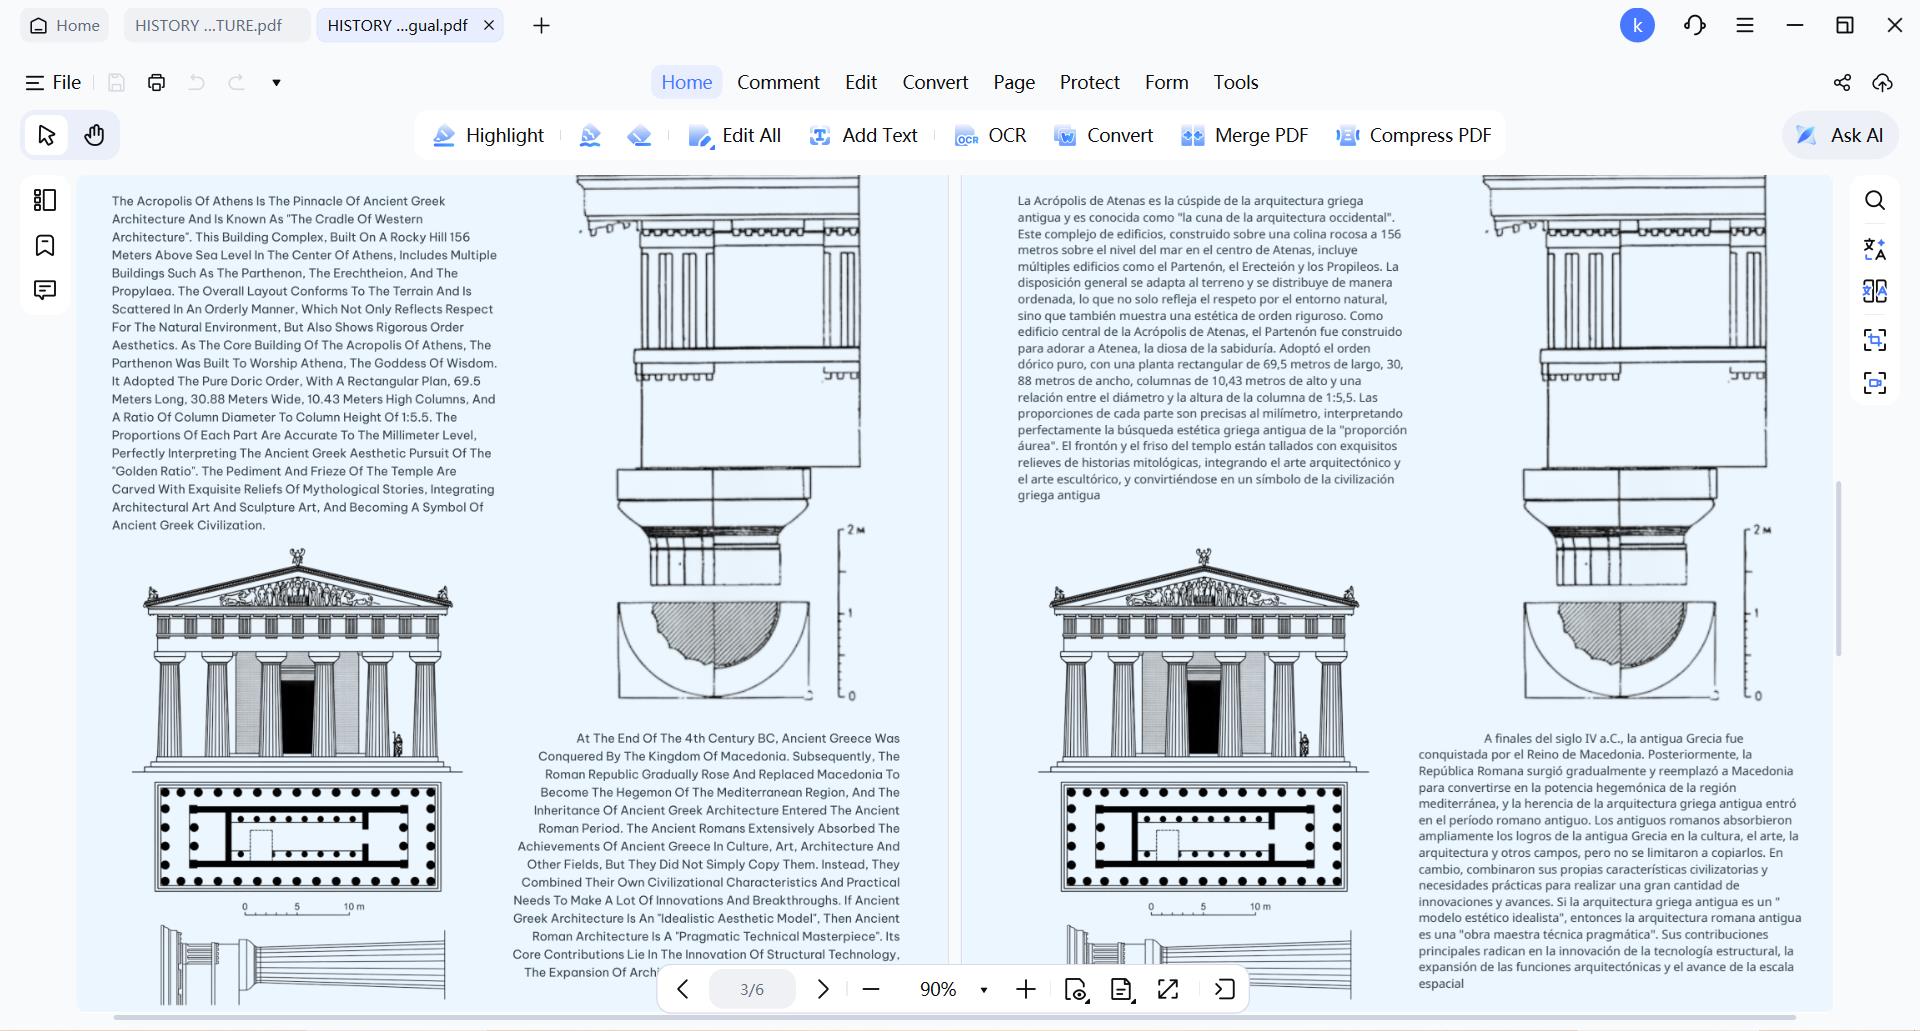Open the bookmarks panel icon
The height and width of the screenshot is (1031, 1920).
[45, 245]
